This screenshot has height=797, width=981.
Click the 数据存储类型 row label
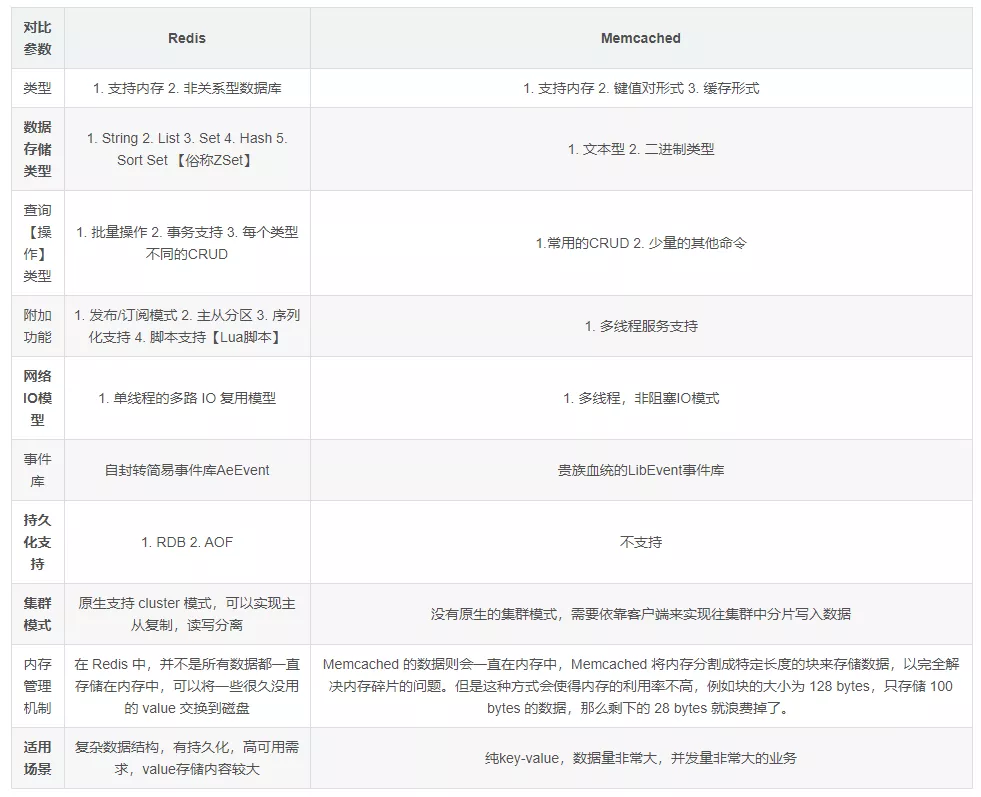(38, 149)
